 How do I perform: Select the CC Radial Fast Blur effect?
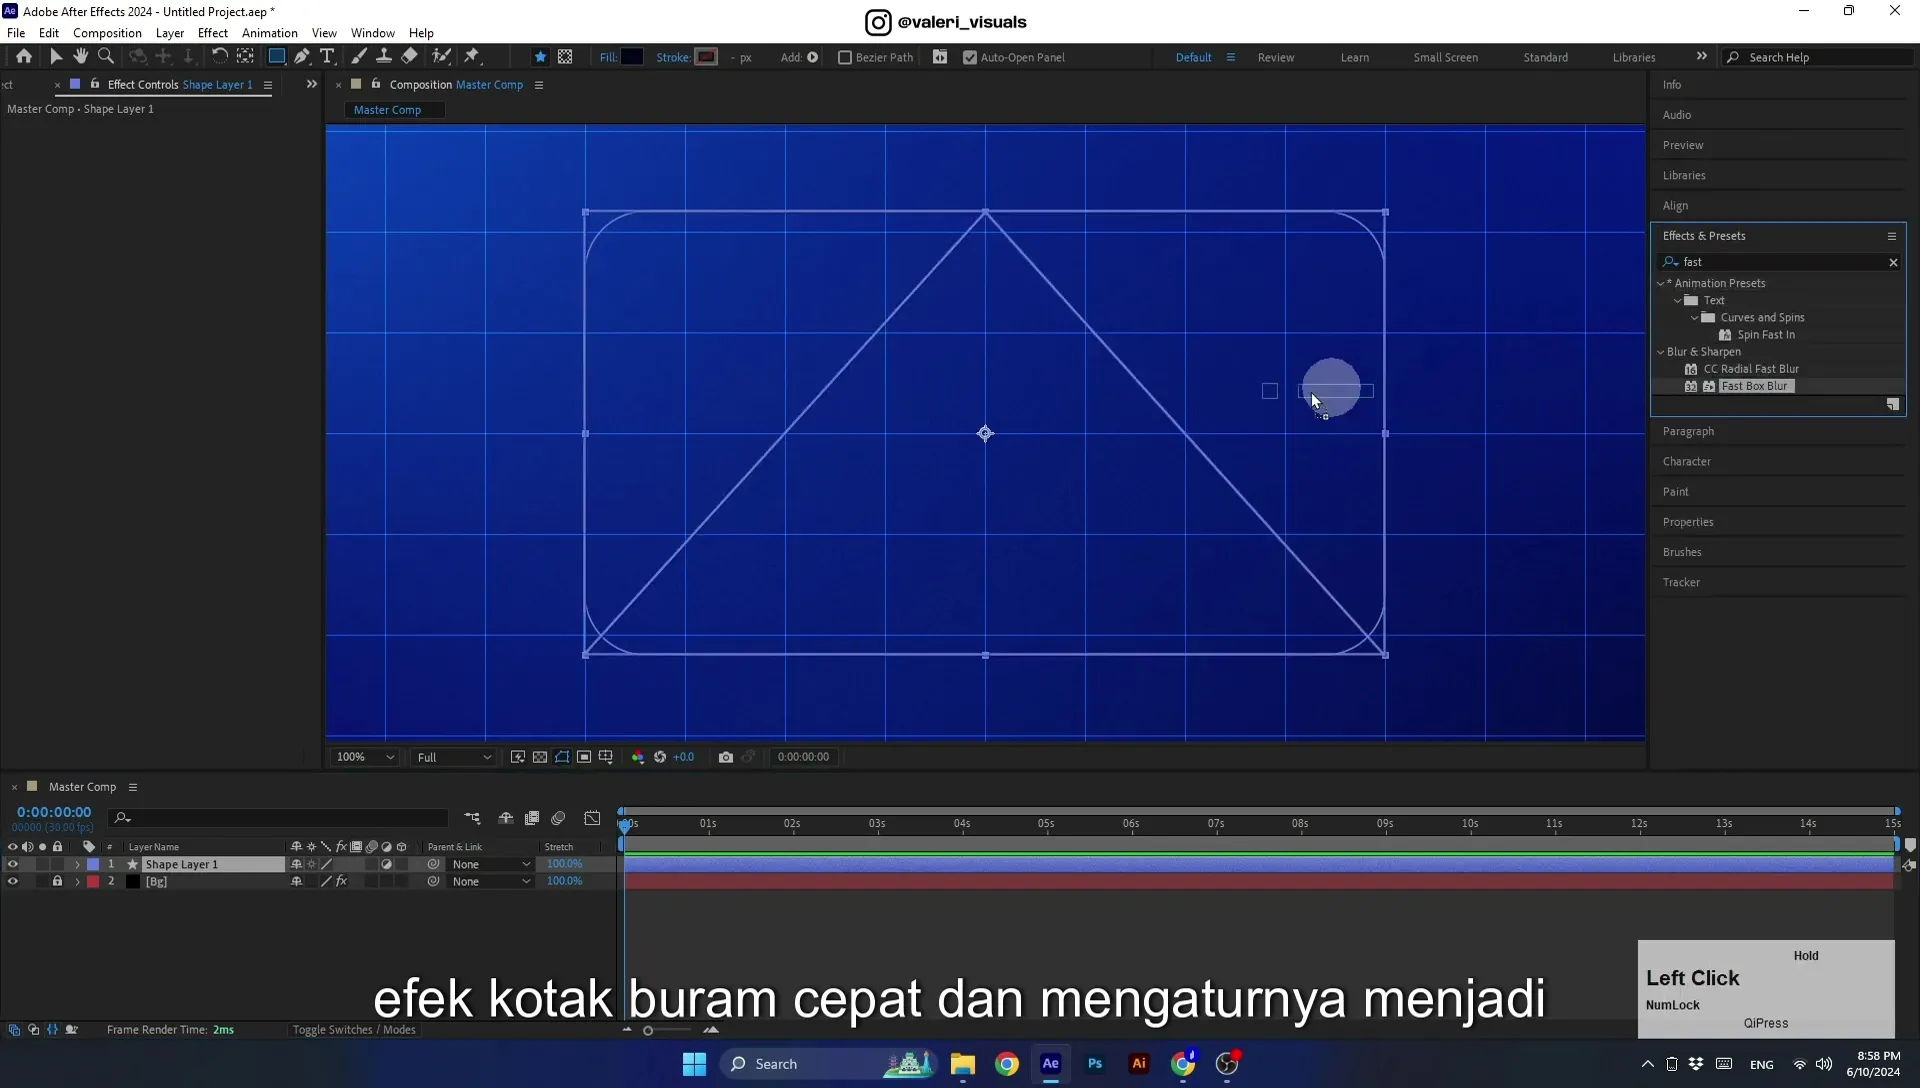(x=1751, y=369)
